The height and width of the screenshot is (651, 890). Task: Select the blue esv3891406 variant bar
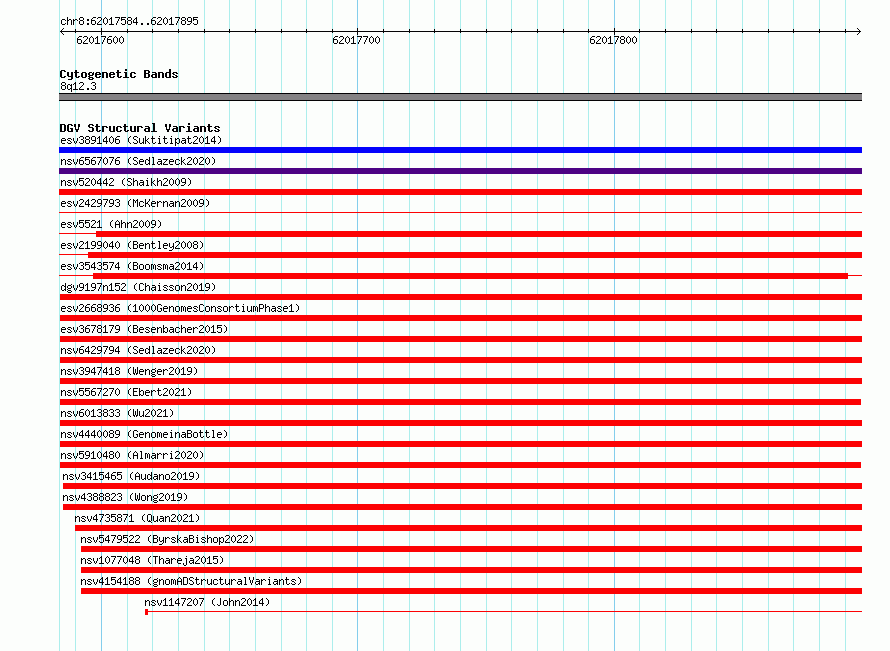coord(460,150)
